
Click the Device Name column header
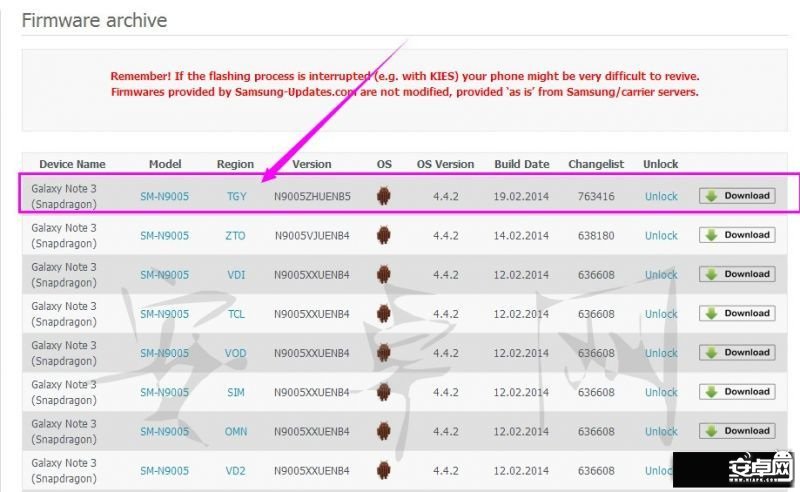click(72, 164)
